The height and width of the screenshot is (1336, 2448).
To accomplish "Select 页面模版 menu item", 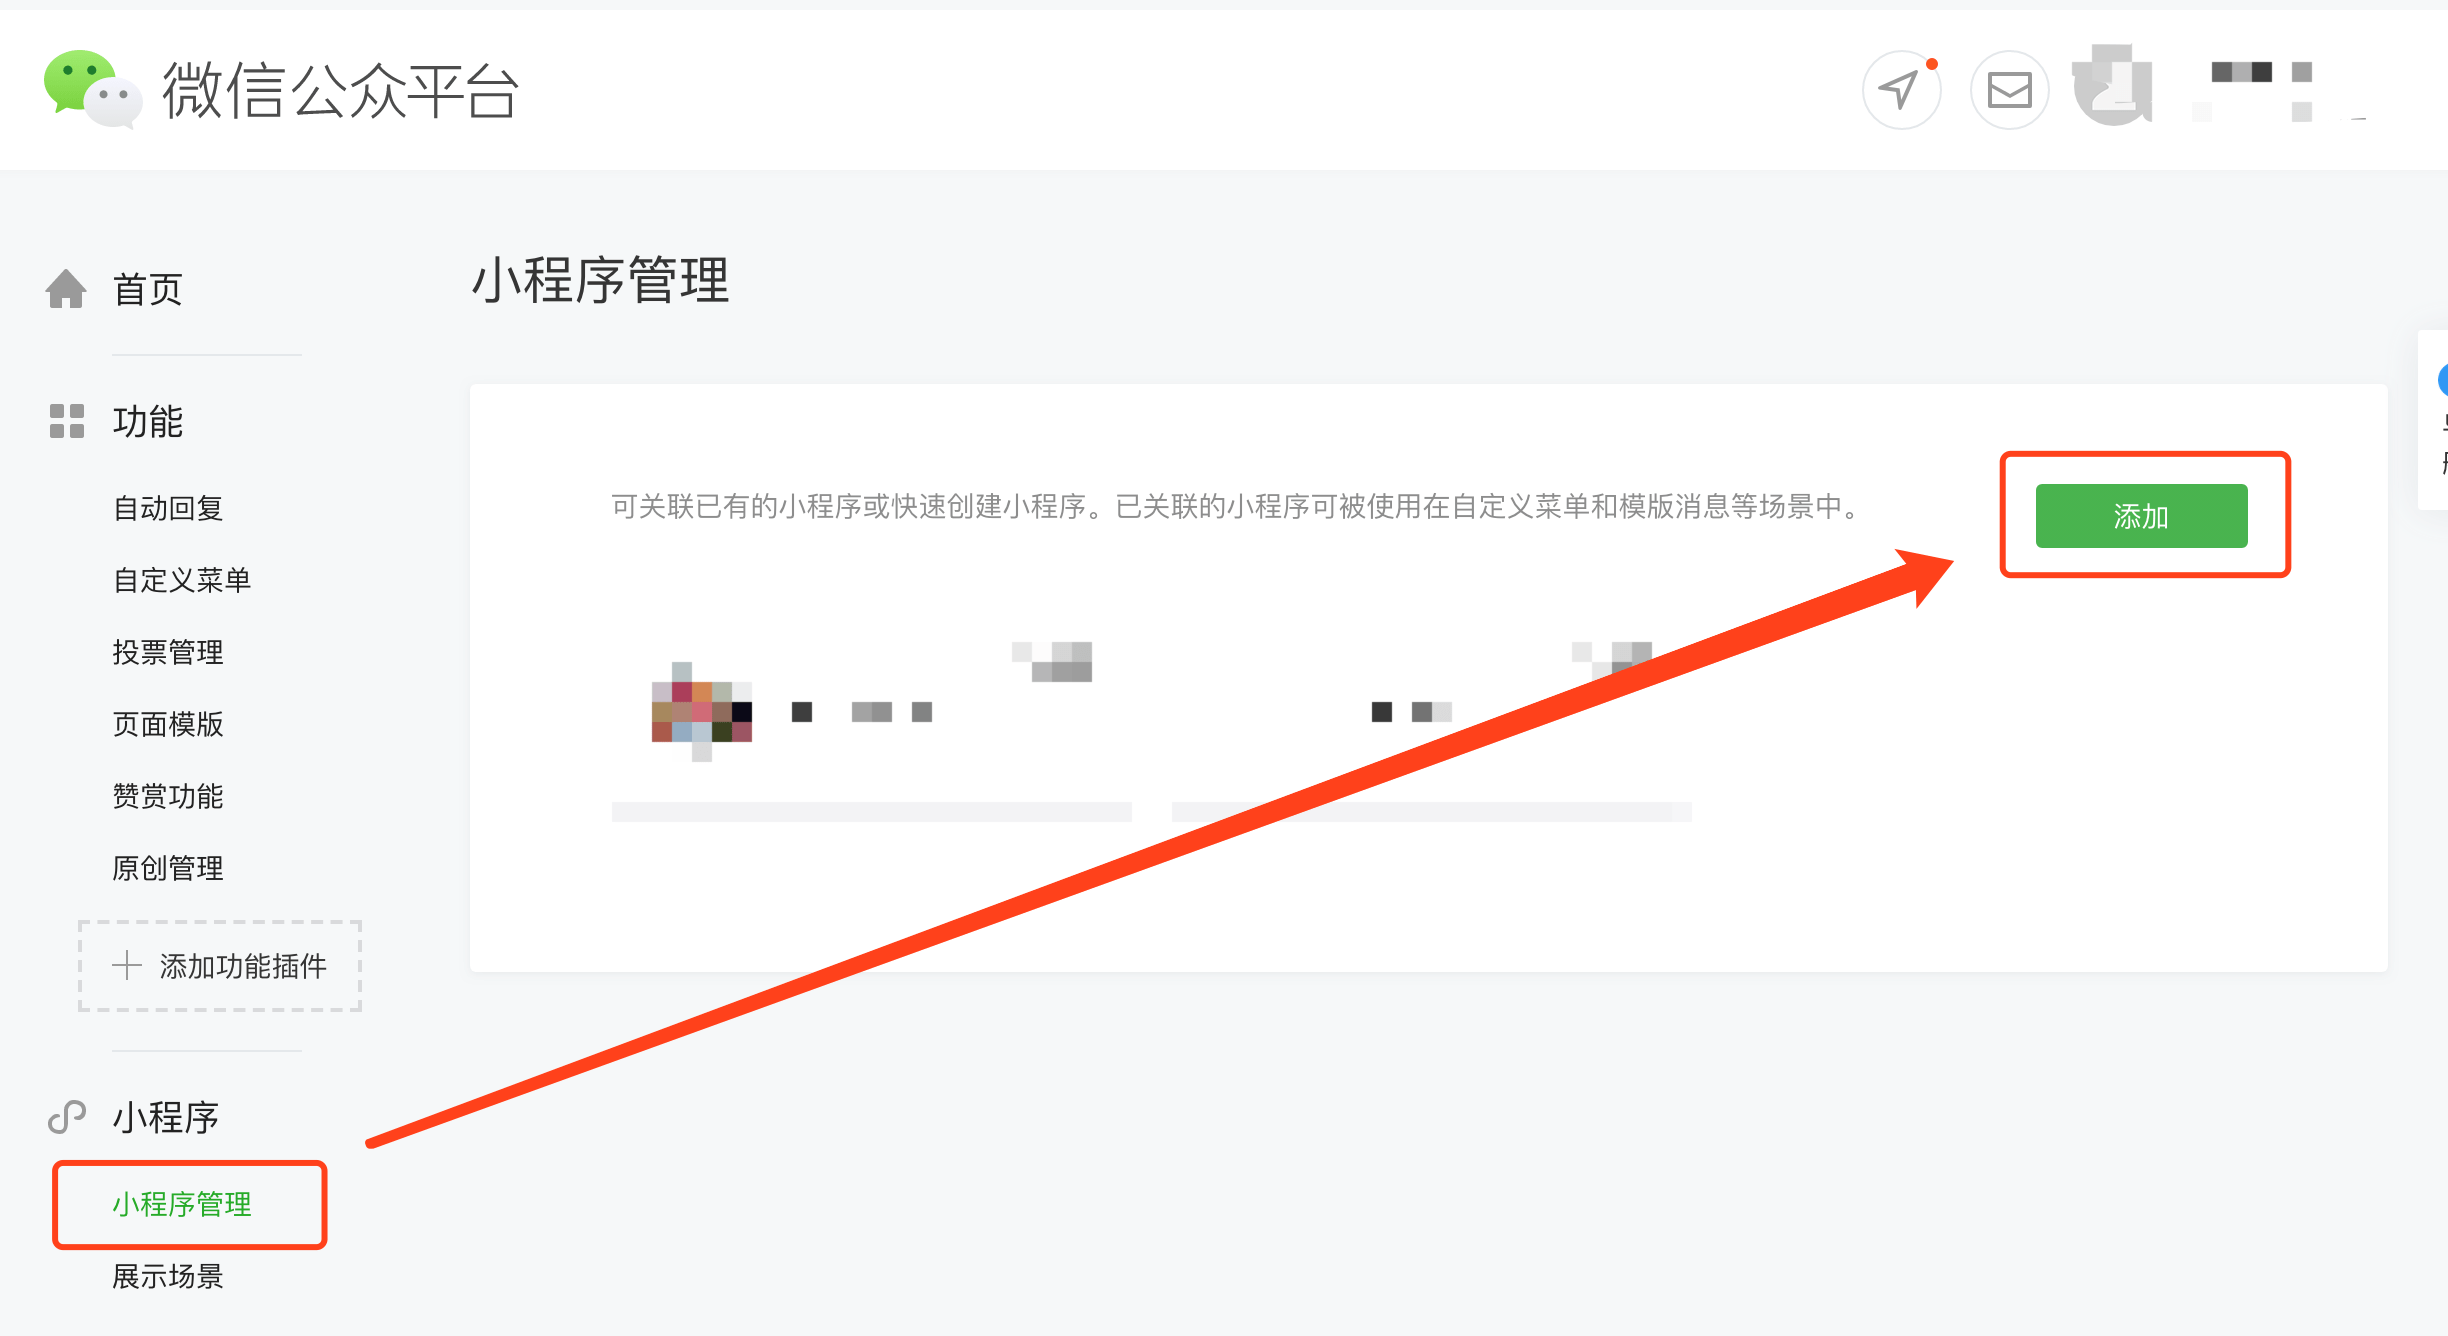I will click(168, 724).
